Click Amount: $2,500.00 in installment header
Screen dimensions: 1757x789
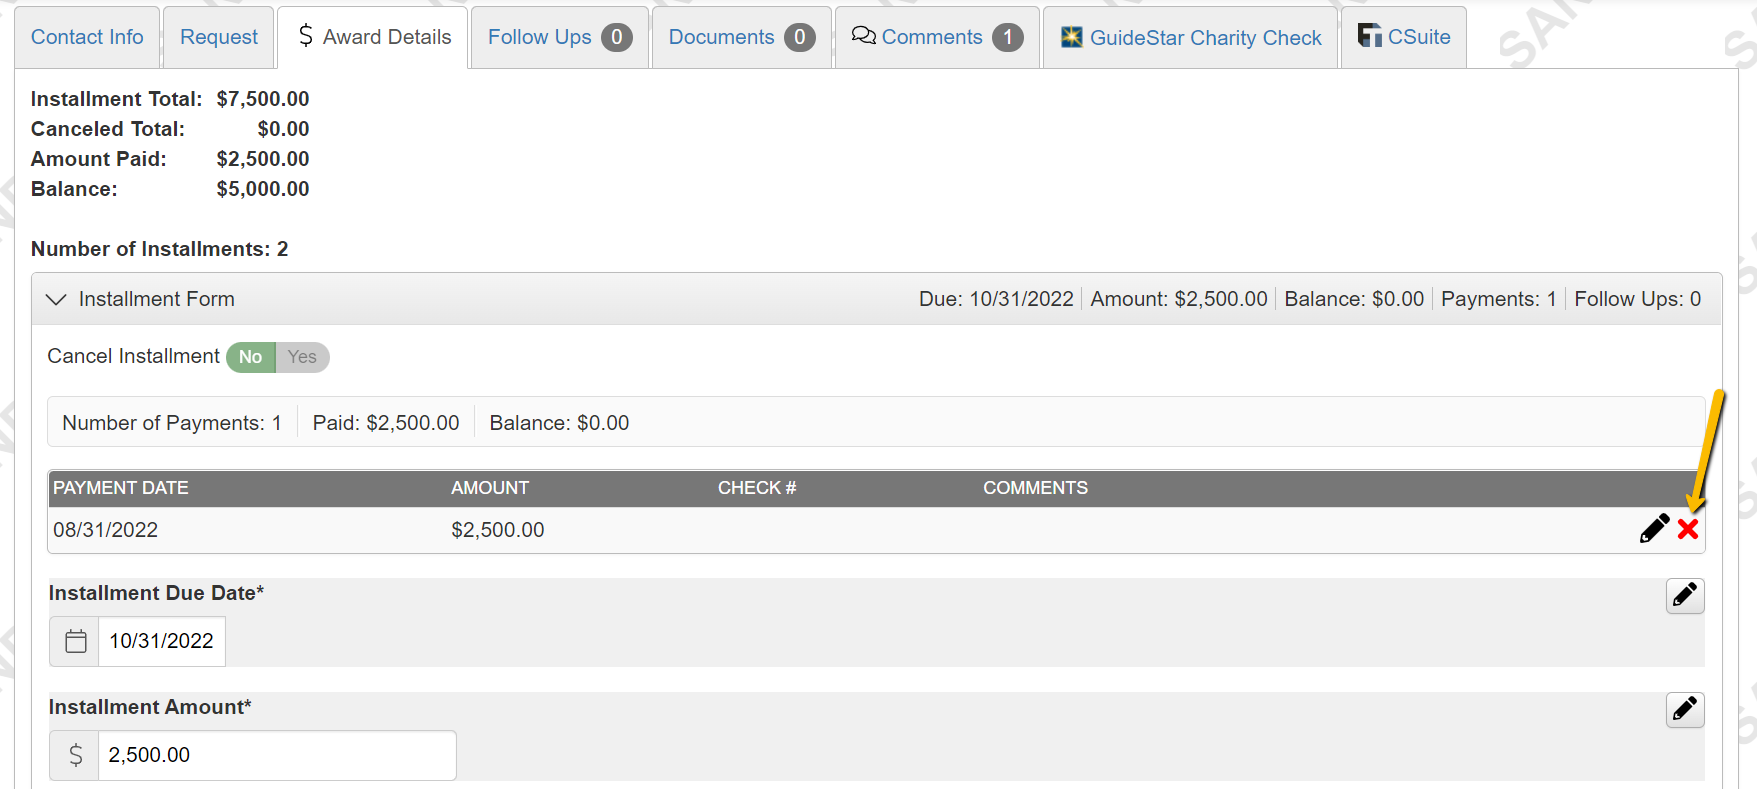click(x=1179, y=299)
